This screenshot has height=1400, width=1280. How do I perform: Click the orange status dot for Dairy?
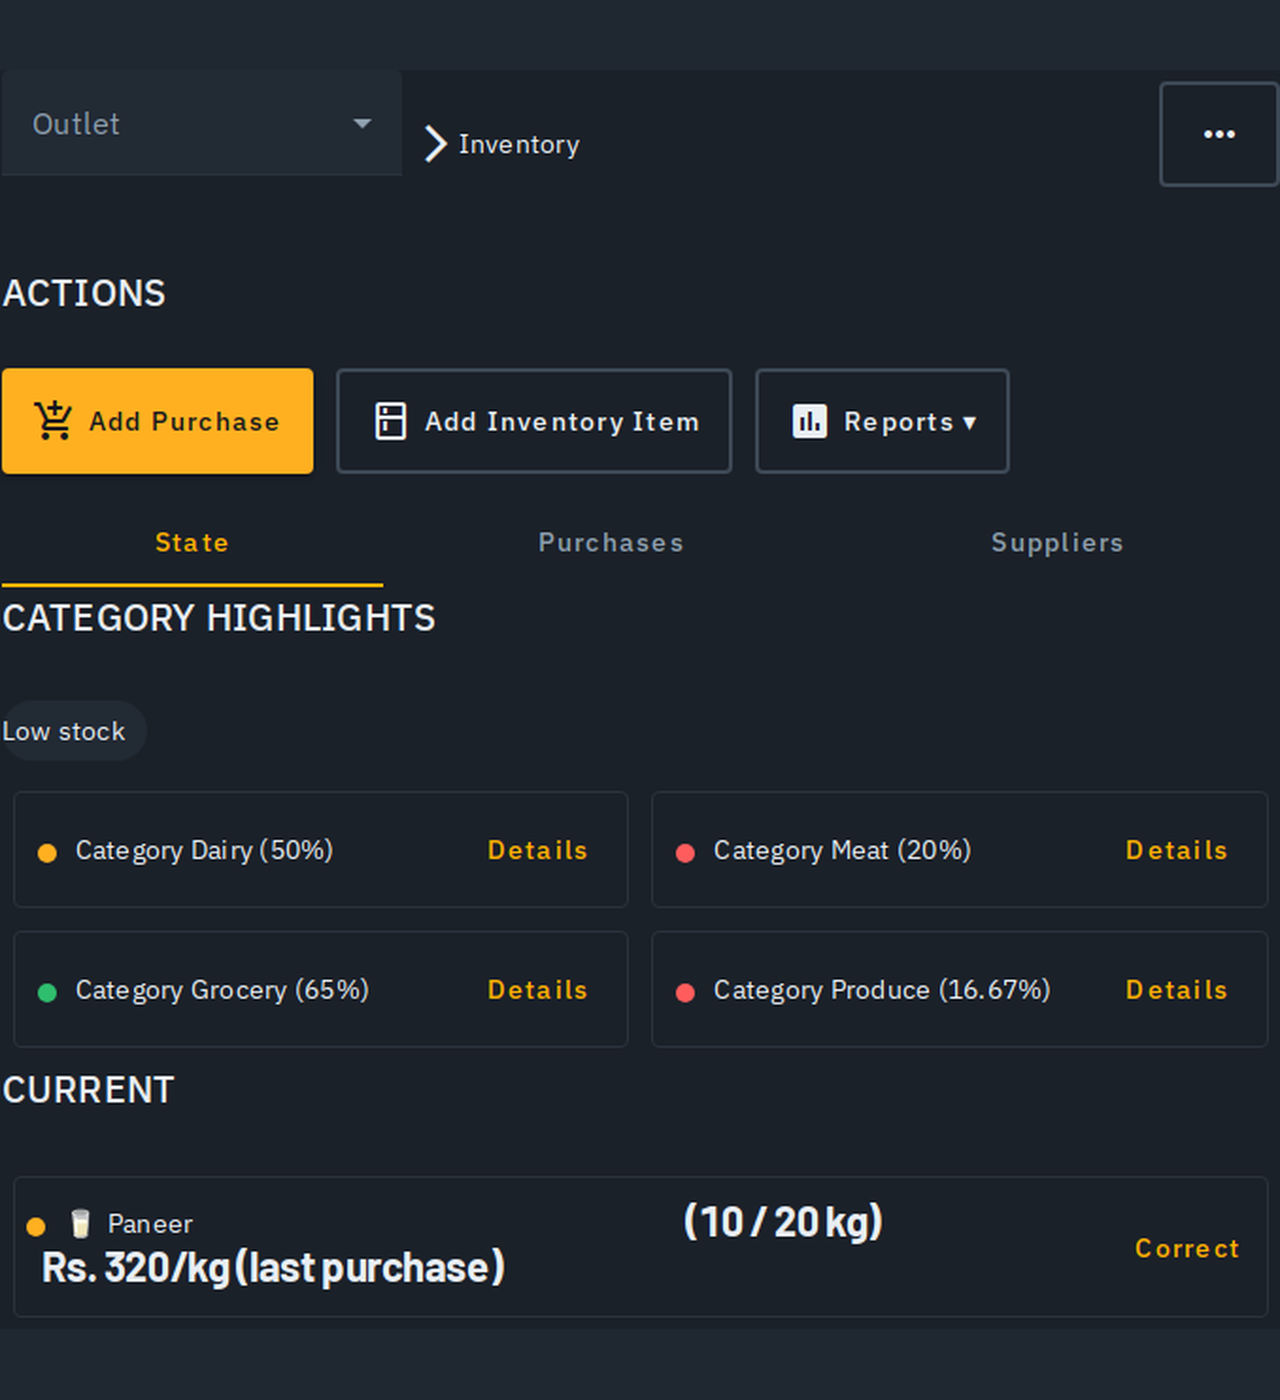click(x=47, y=852)
